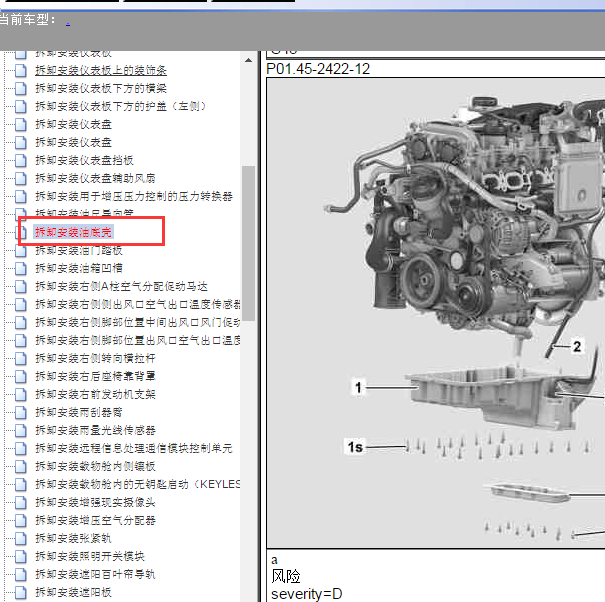Click document icon beside 拆卸安装右前发动机支架
Image resolution: width=605 pixels, height=602 pixels.
point(20,394)
